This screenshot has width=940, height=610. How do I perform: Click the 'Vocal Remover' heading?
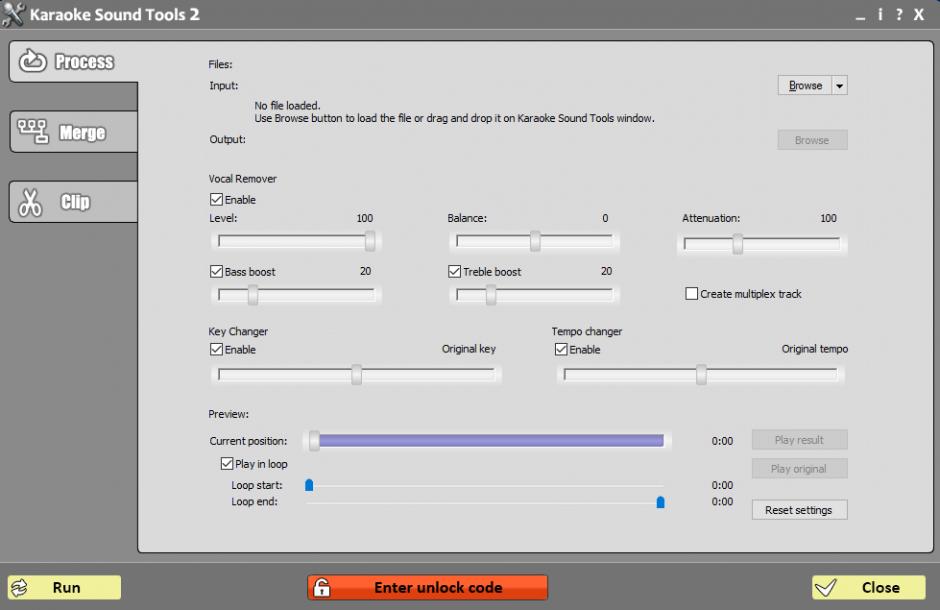click(x=243, y=179)
